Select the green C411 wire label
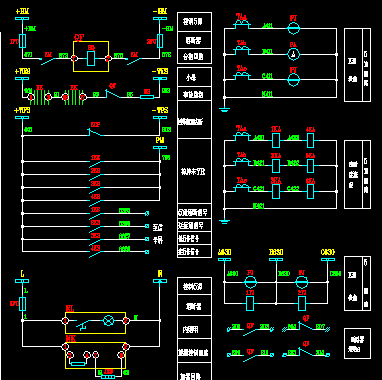The image size is (382, 380). click(x=267, y=76)
